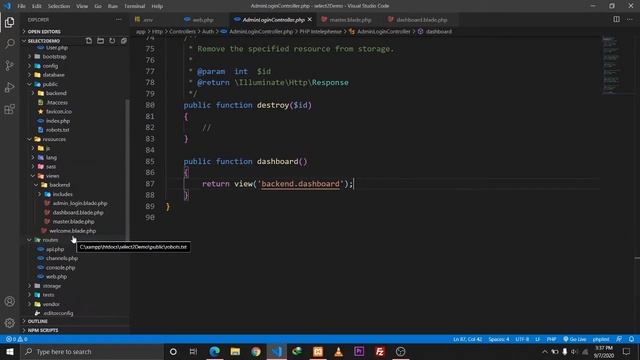The image size is (640, 360).
Task: Expand the NPM SCRIPTS section
Action: tap(43, 330)
